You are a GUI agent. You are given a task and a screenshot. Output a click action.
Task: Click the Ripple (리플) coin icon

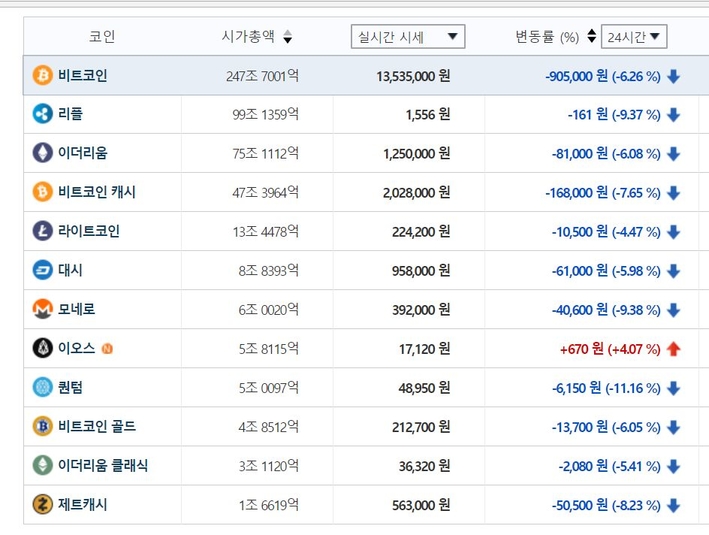click(43, 114)
